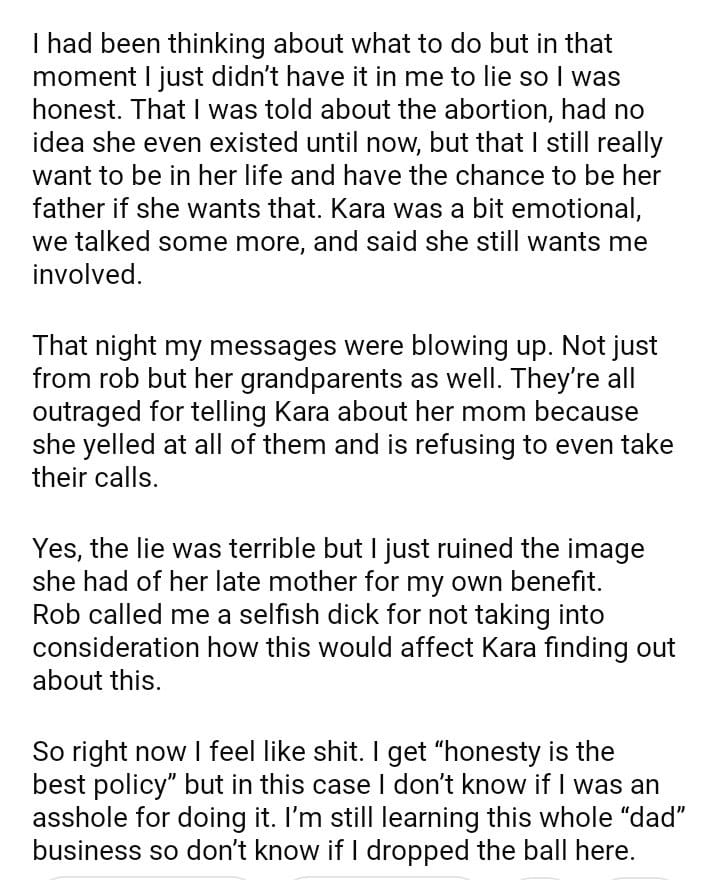The image size is (720, 880).
Task: Click the text "their calls." ending the second paragraph
Action: pos(95,477)
